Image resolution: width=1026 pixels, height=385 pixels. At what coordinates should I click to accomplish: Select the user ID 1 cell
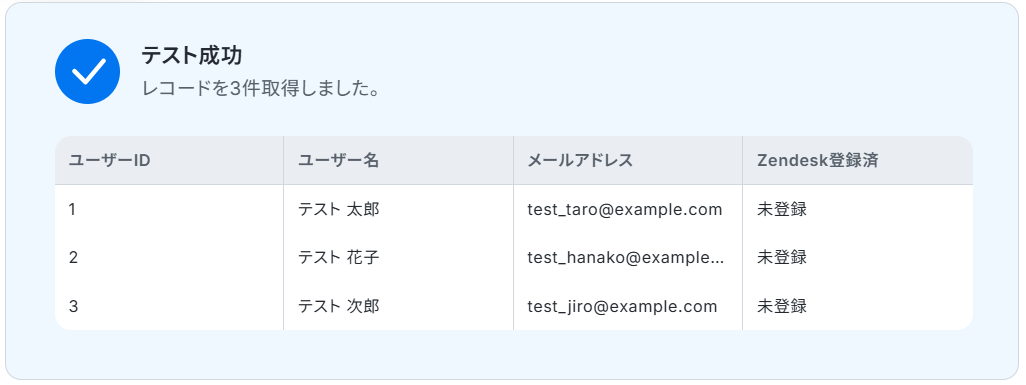[x=169, y=210]
